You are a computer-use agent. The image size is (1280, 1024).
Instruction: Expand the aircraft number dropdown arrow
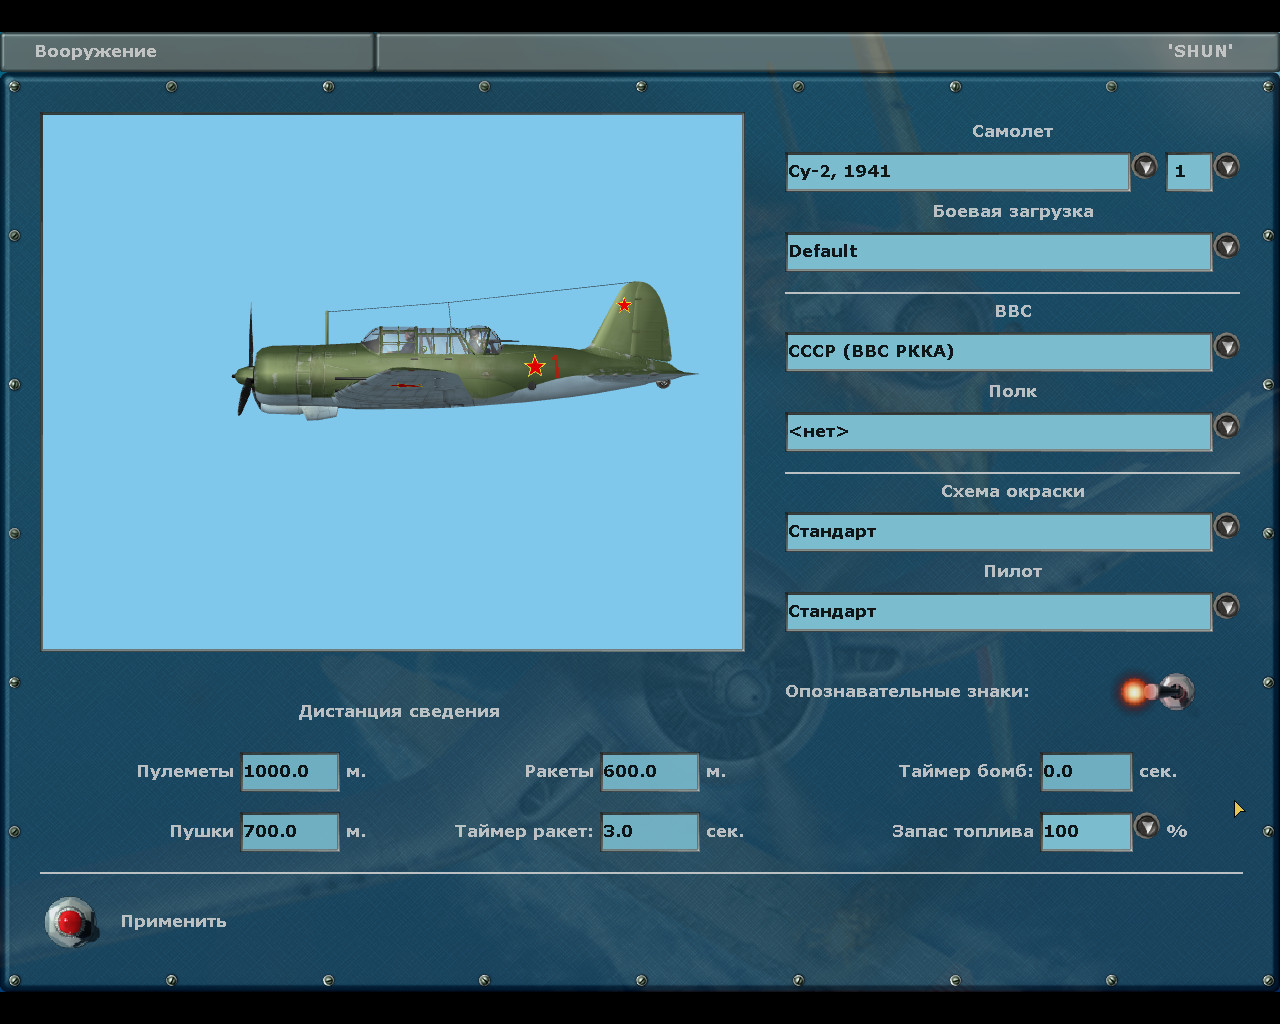1227,167
